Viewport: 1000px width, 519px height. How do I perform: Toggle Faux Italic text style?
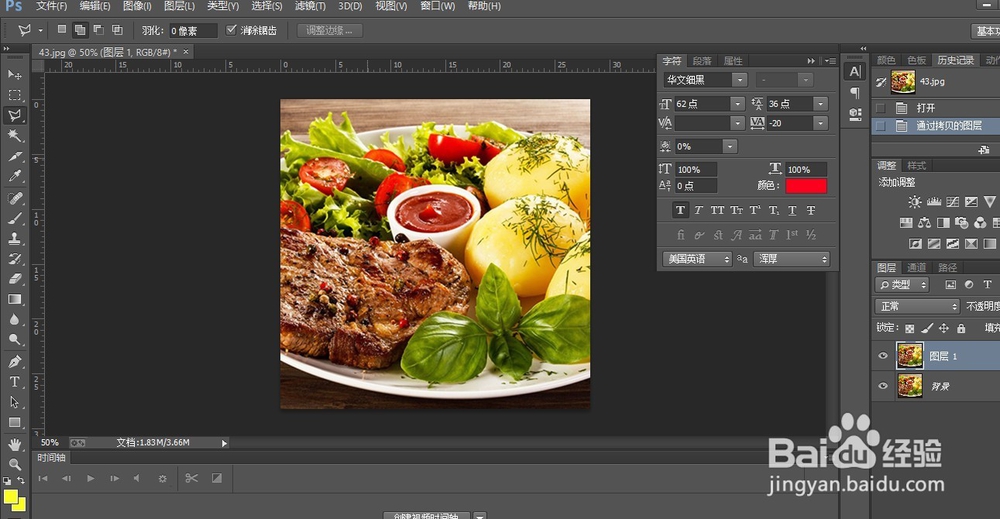(x=698, y=210)
